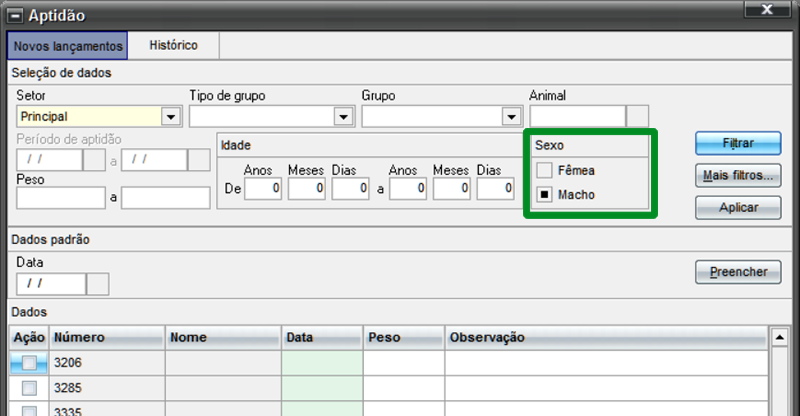Click the Idade 'De' Anos field
The height and width of the screenshot is (416, 800).
pos(263,189)
